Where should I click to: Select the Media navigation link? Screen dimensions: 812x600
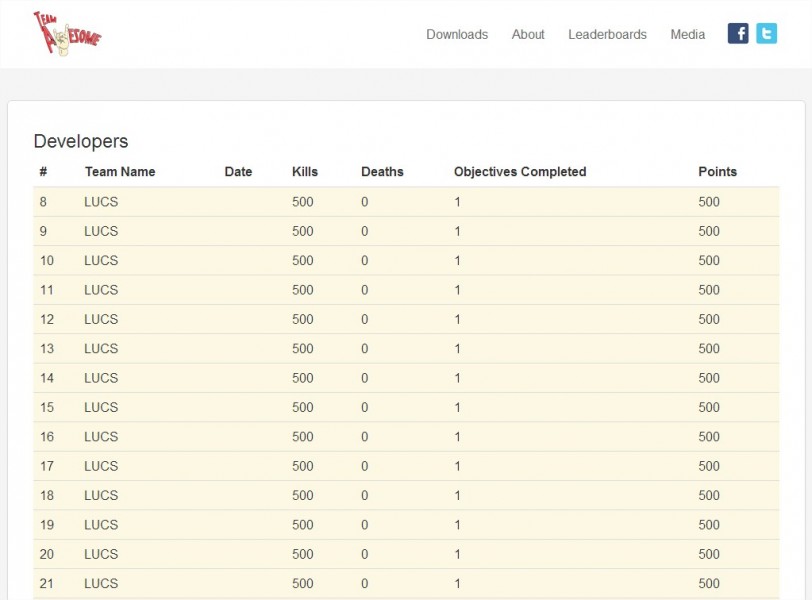[x=687, y=35]
